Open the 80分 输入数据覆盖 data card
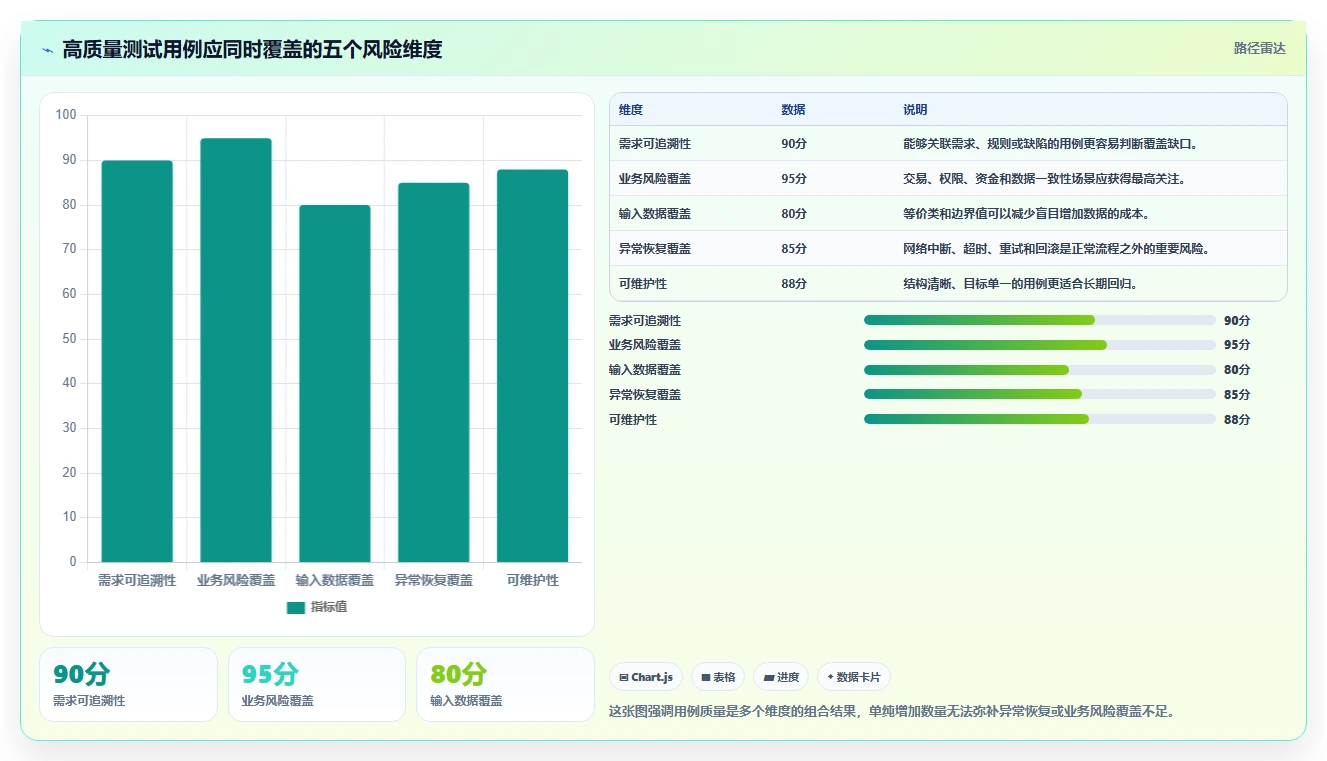1327x761 pixels. click(x=505, y=684)
